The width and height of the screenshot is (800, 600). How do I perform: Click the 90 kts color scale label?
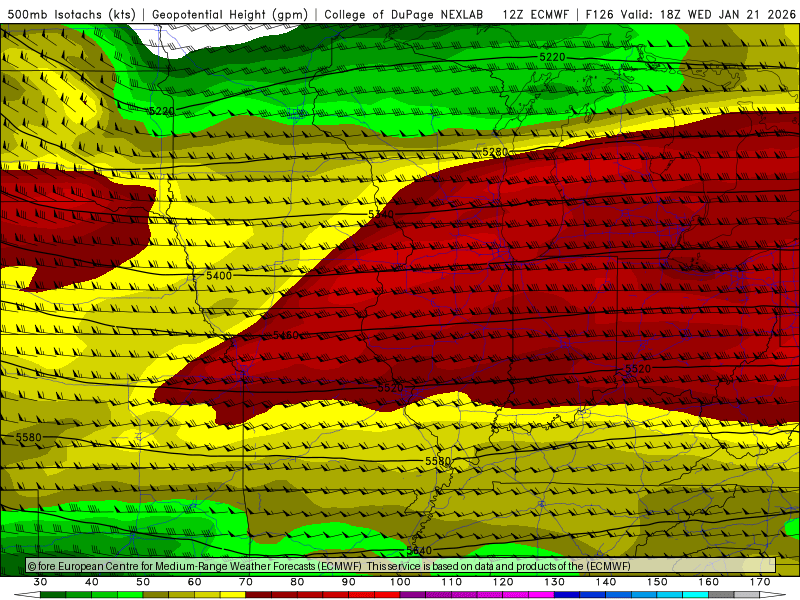pos(349,582)
